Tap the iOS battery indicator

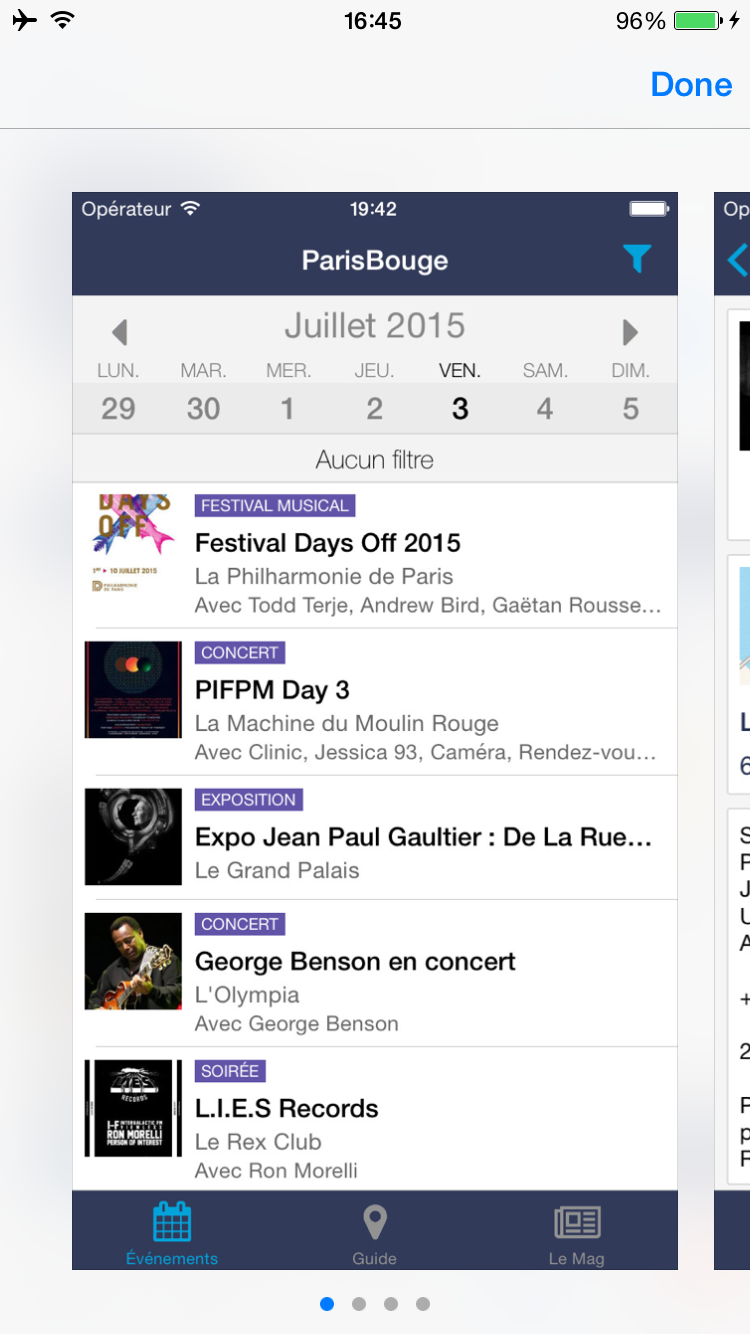[x=700, y=21]
